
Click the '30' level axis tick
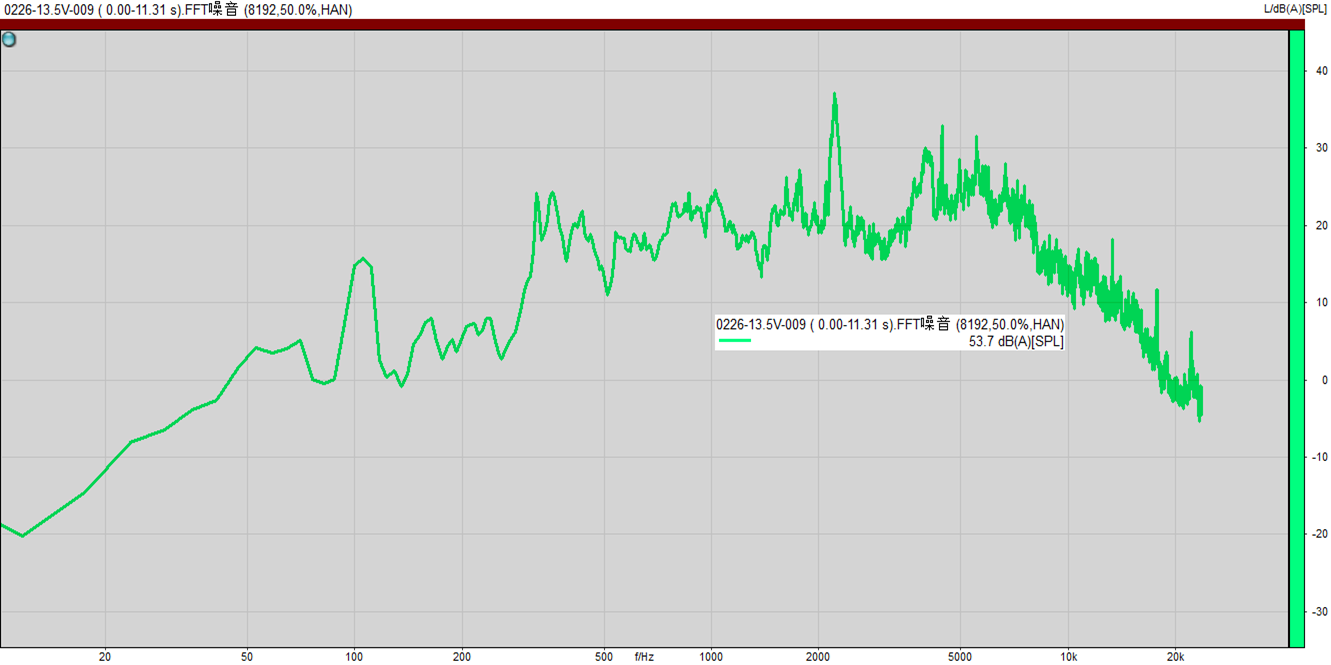[1321, 148]
